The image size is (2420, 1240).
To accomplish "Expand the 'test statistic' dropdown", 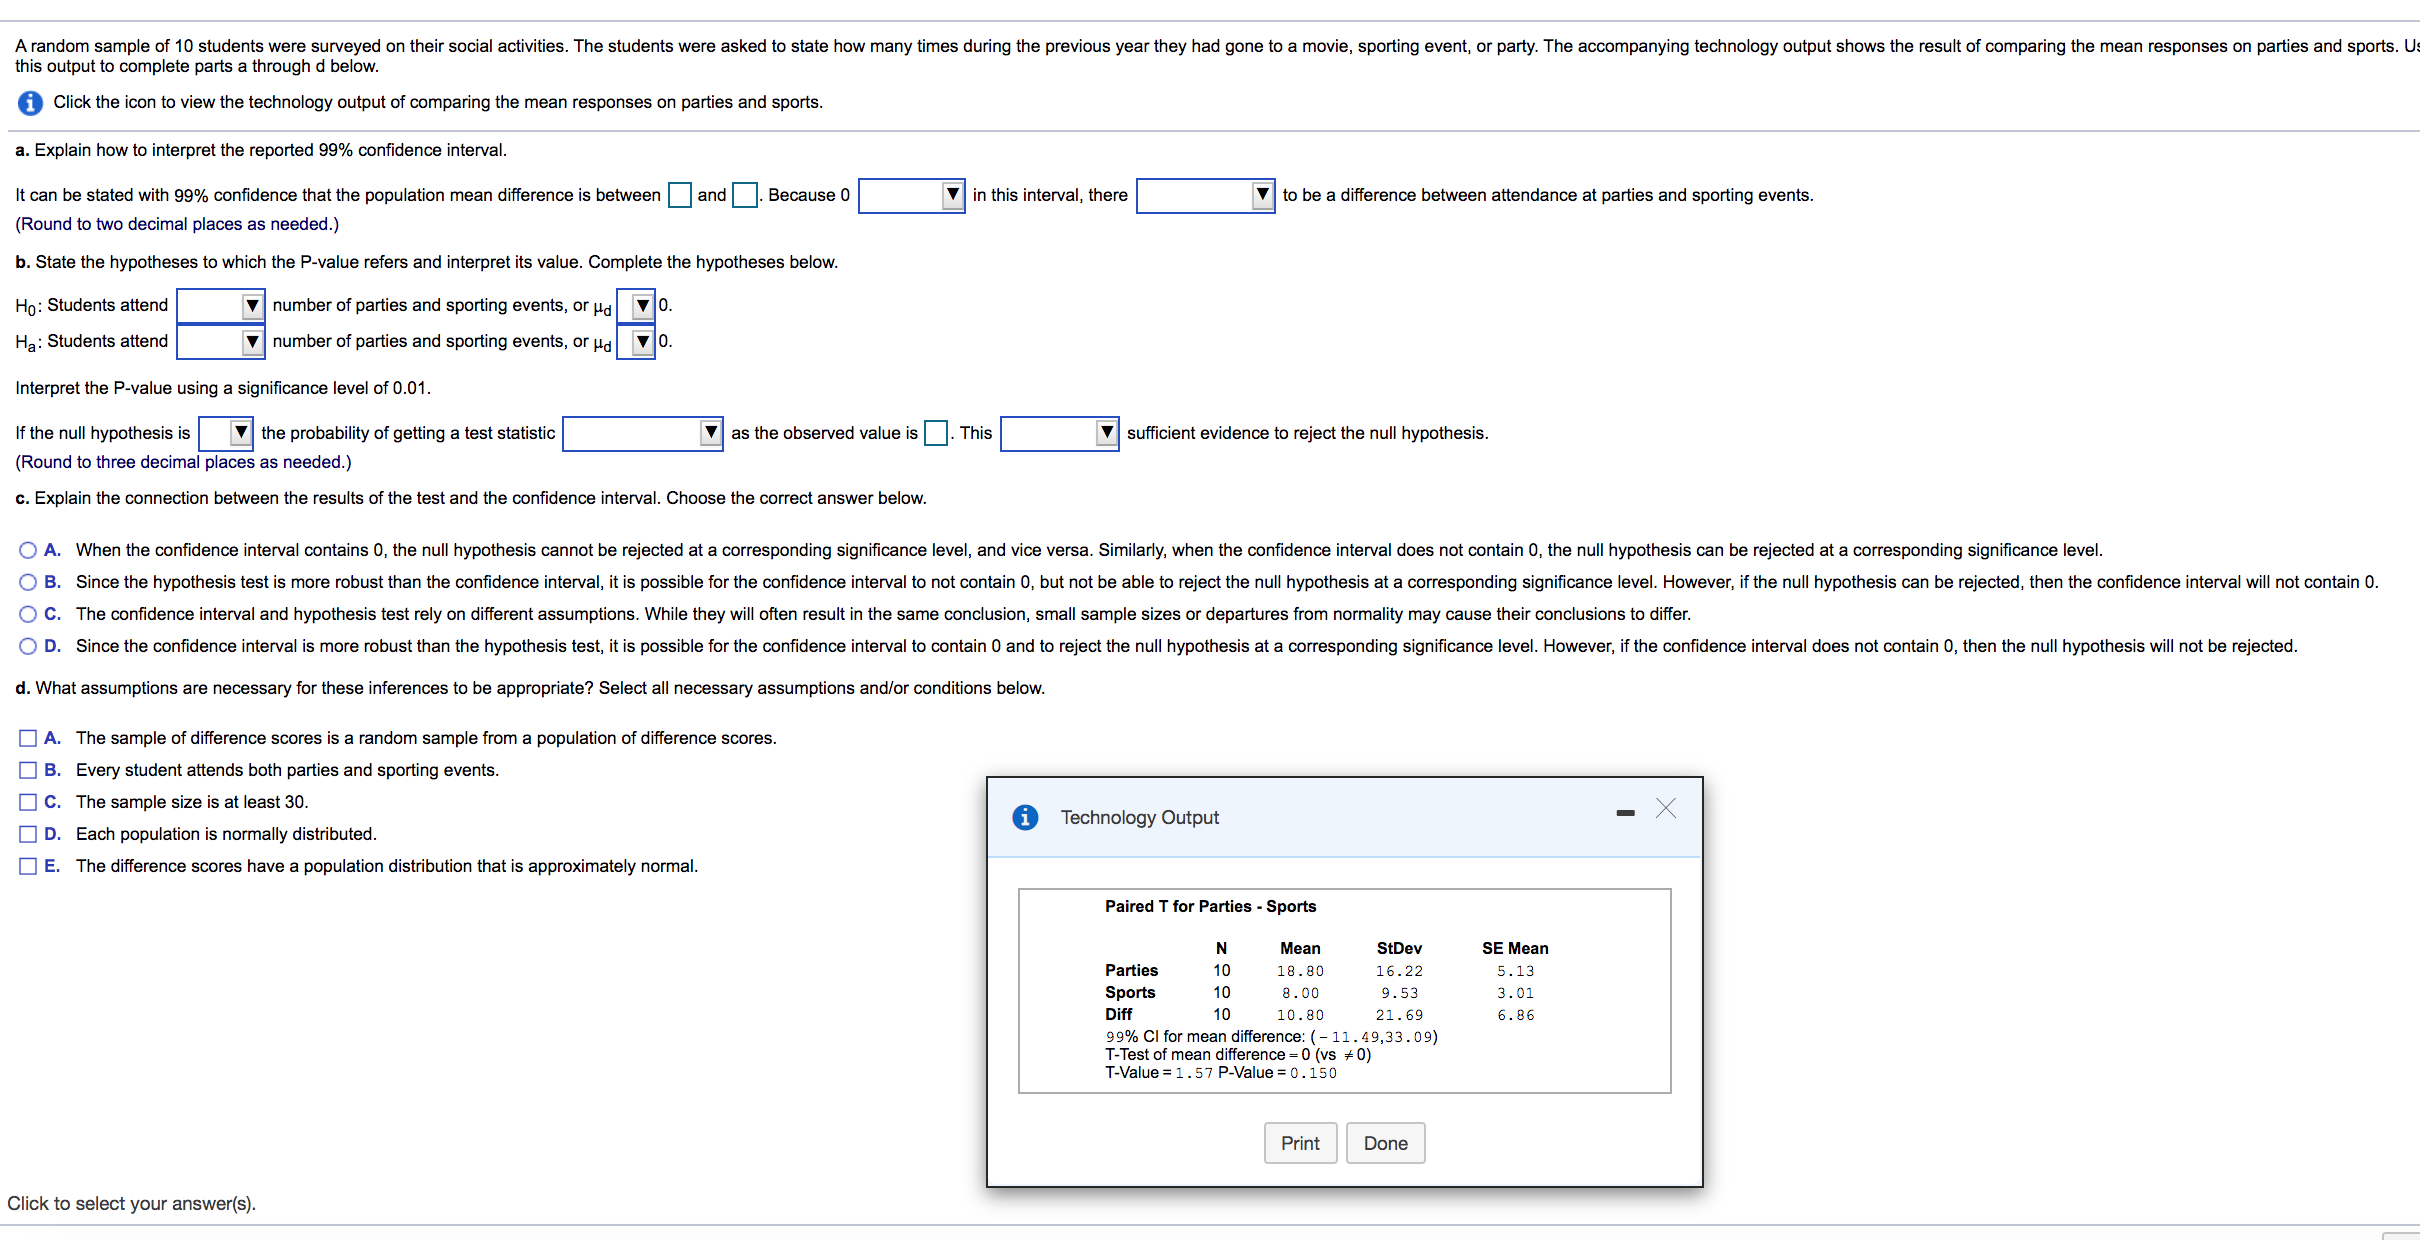I will click(642, 433).
